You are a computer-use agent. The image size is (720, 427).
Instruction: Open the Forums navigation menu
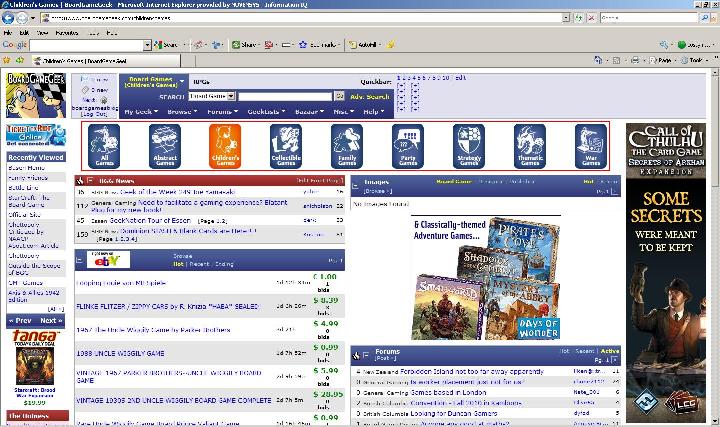coord(222,112)
